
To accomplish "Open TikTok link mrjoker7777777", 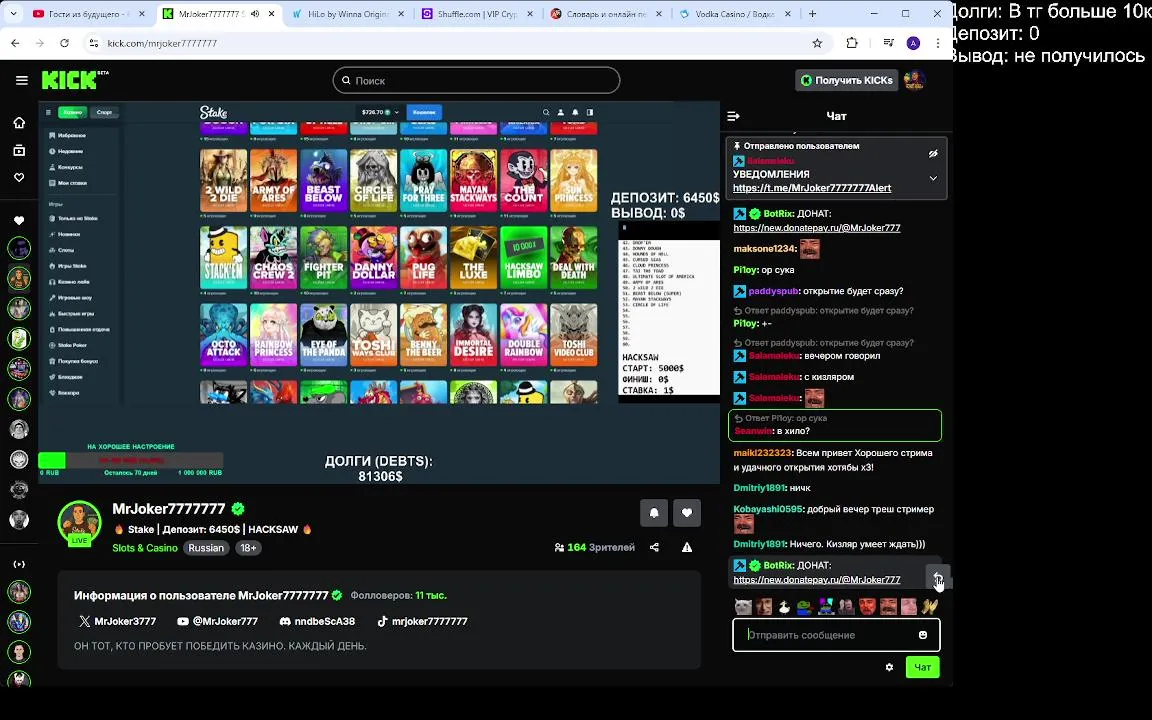I will (x=422, y=621).
